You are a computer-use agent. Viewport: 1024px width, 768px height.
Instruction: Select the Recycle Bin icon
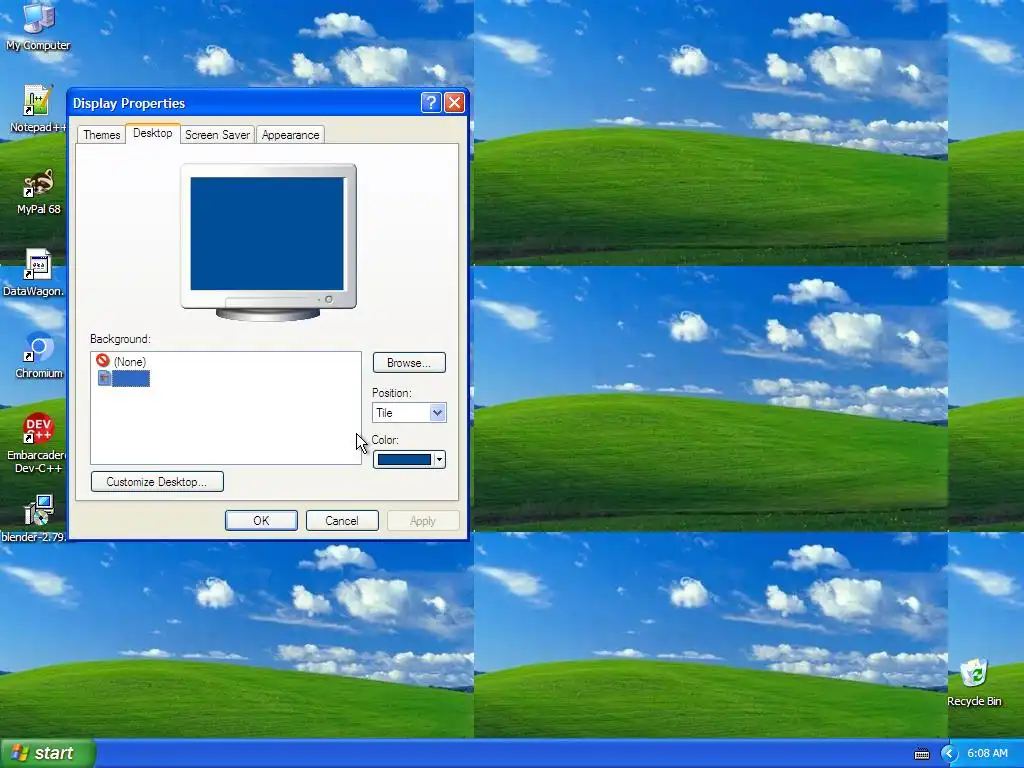pos(974,682)
